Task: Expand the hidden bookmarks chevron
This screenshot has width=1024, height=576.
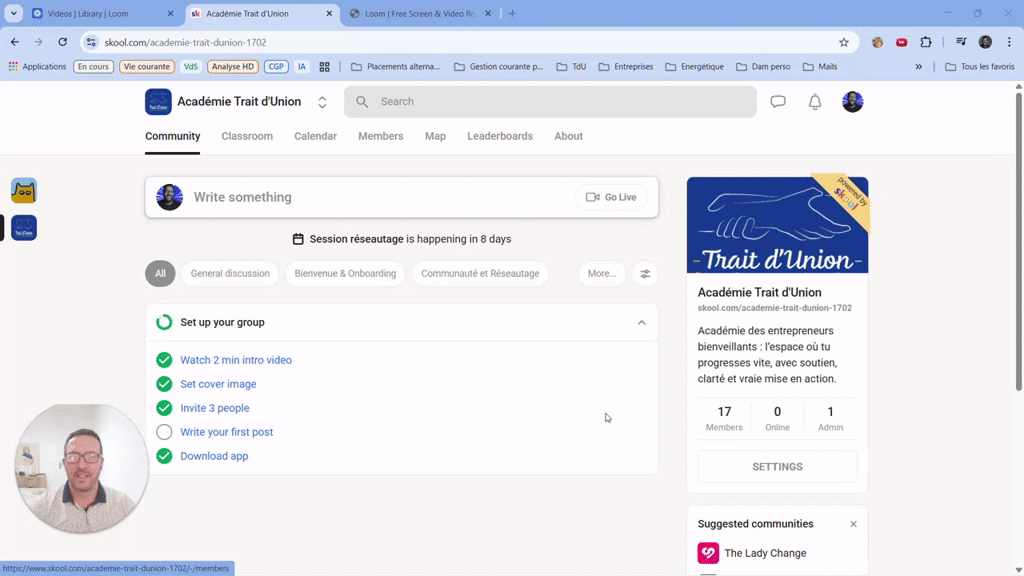Action: (x=918, y=67)
